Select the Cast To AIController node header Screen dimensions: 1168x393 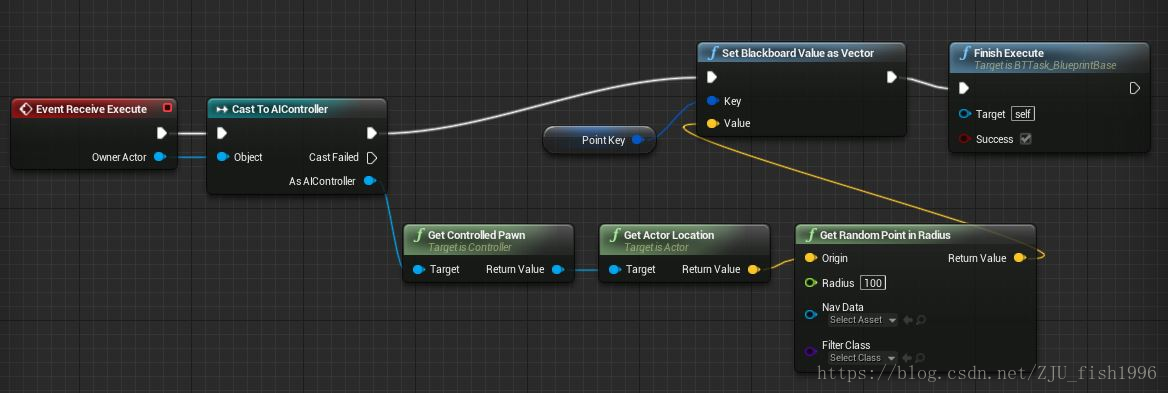296,109
